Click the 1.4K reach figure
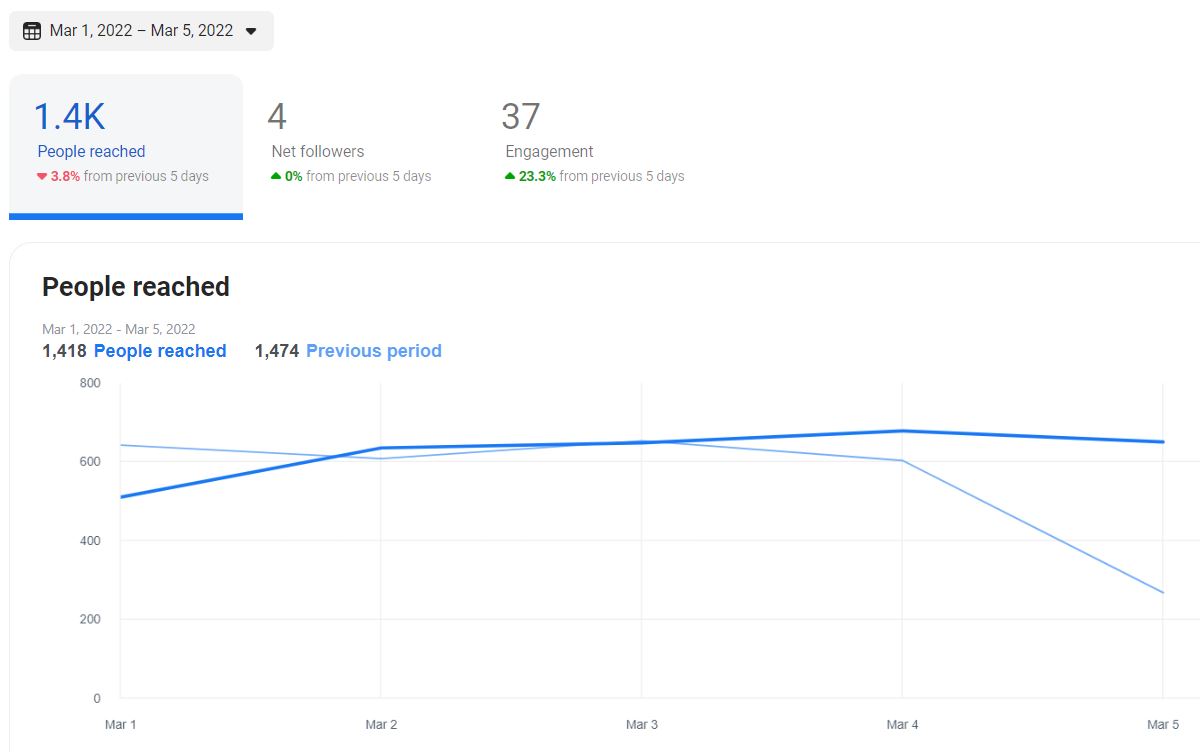1200x752 pixels. pos(70,117)
